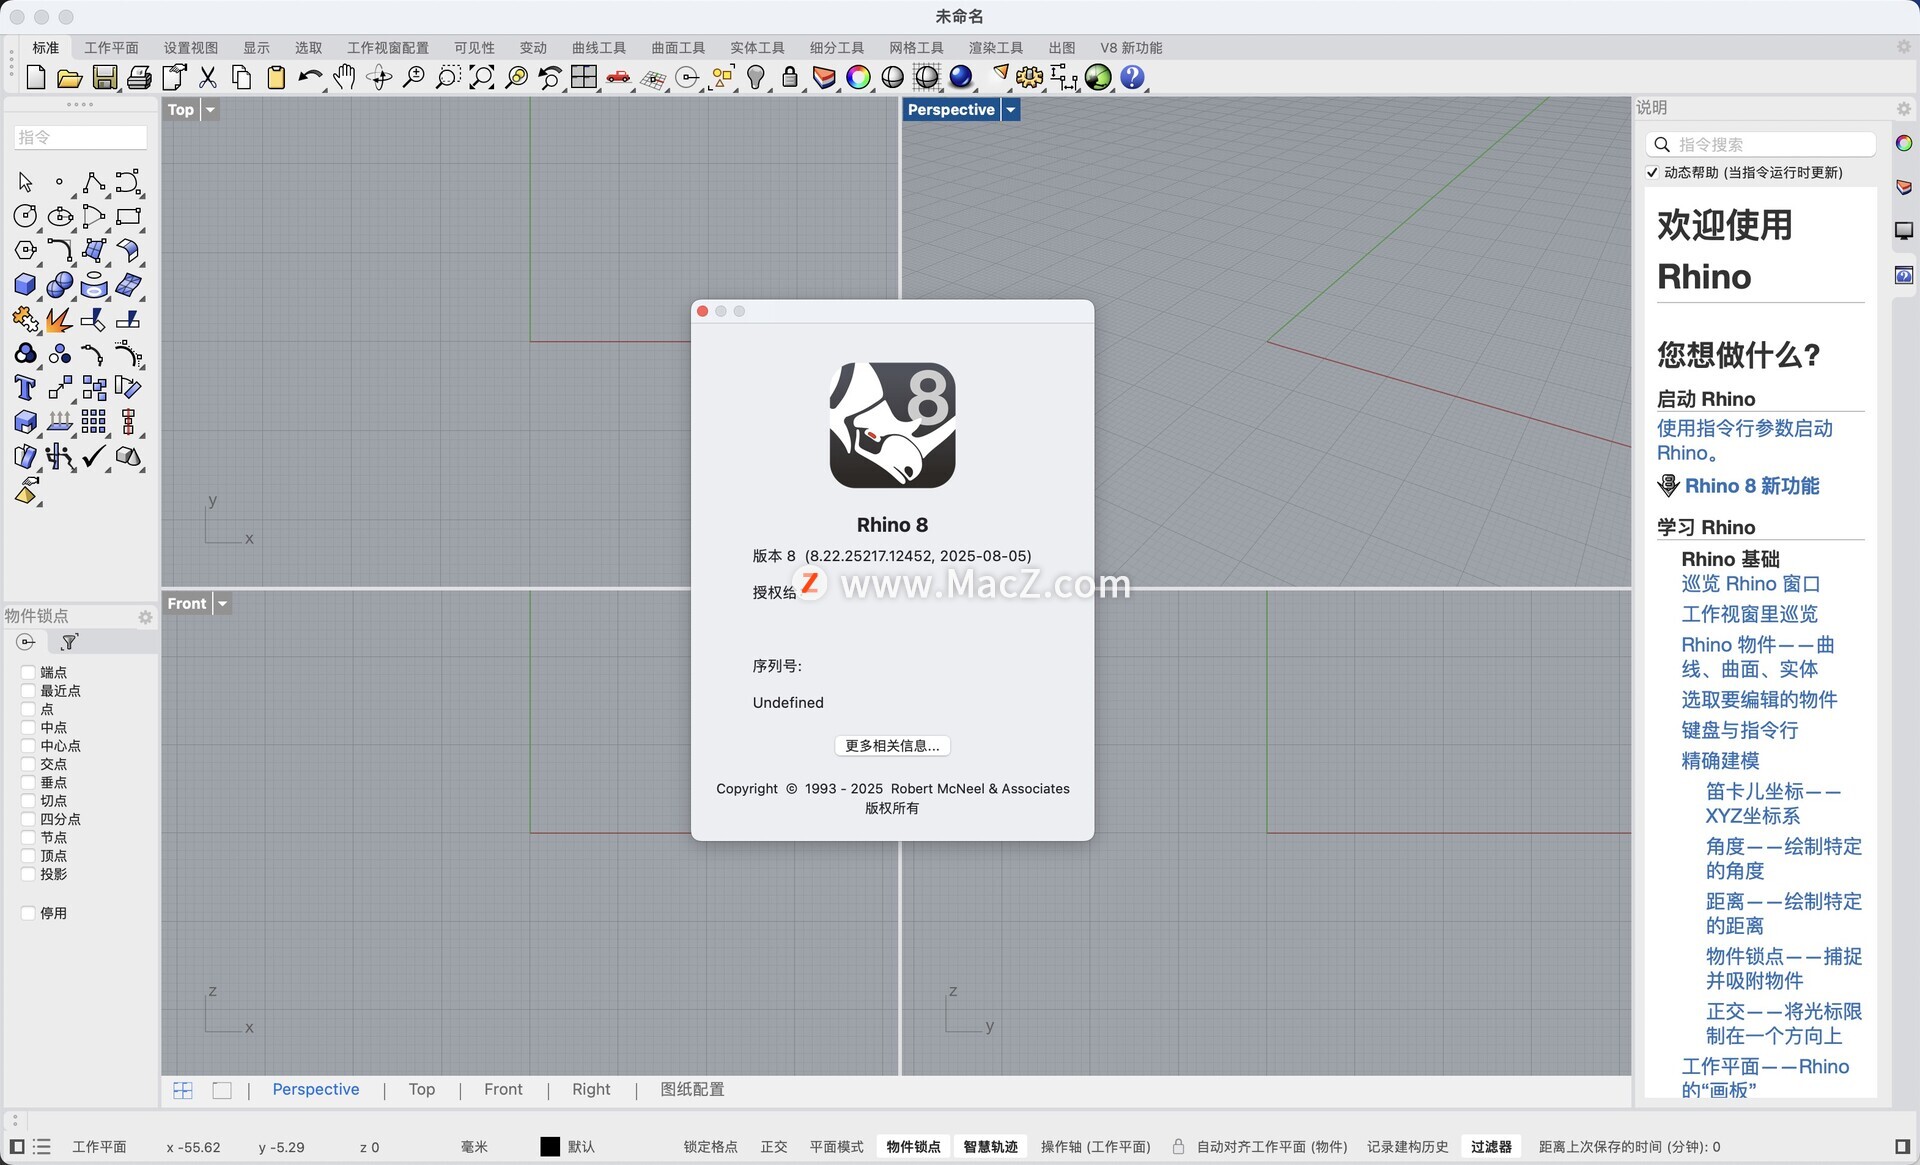1920x1165 pixels.
Task: Open the Top viewport dropdown arrow
Action: [x=210, y=110]
